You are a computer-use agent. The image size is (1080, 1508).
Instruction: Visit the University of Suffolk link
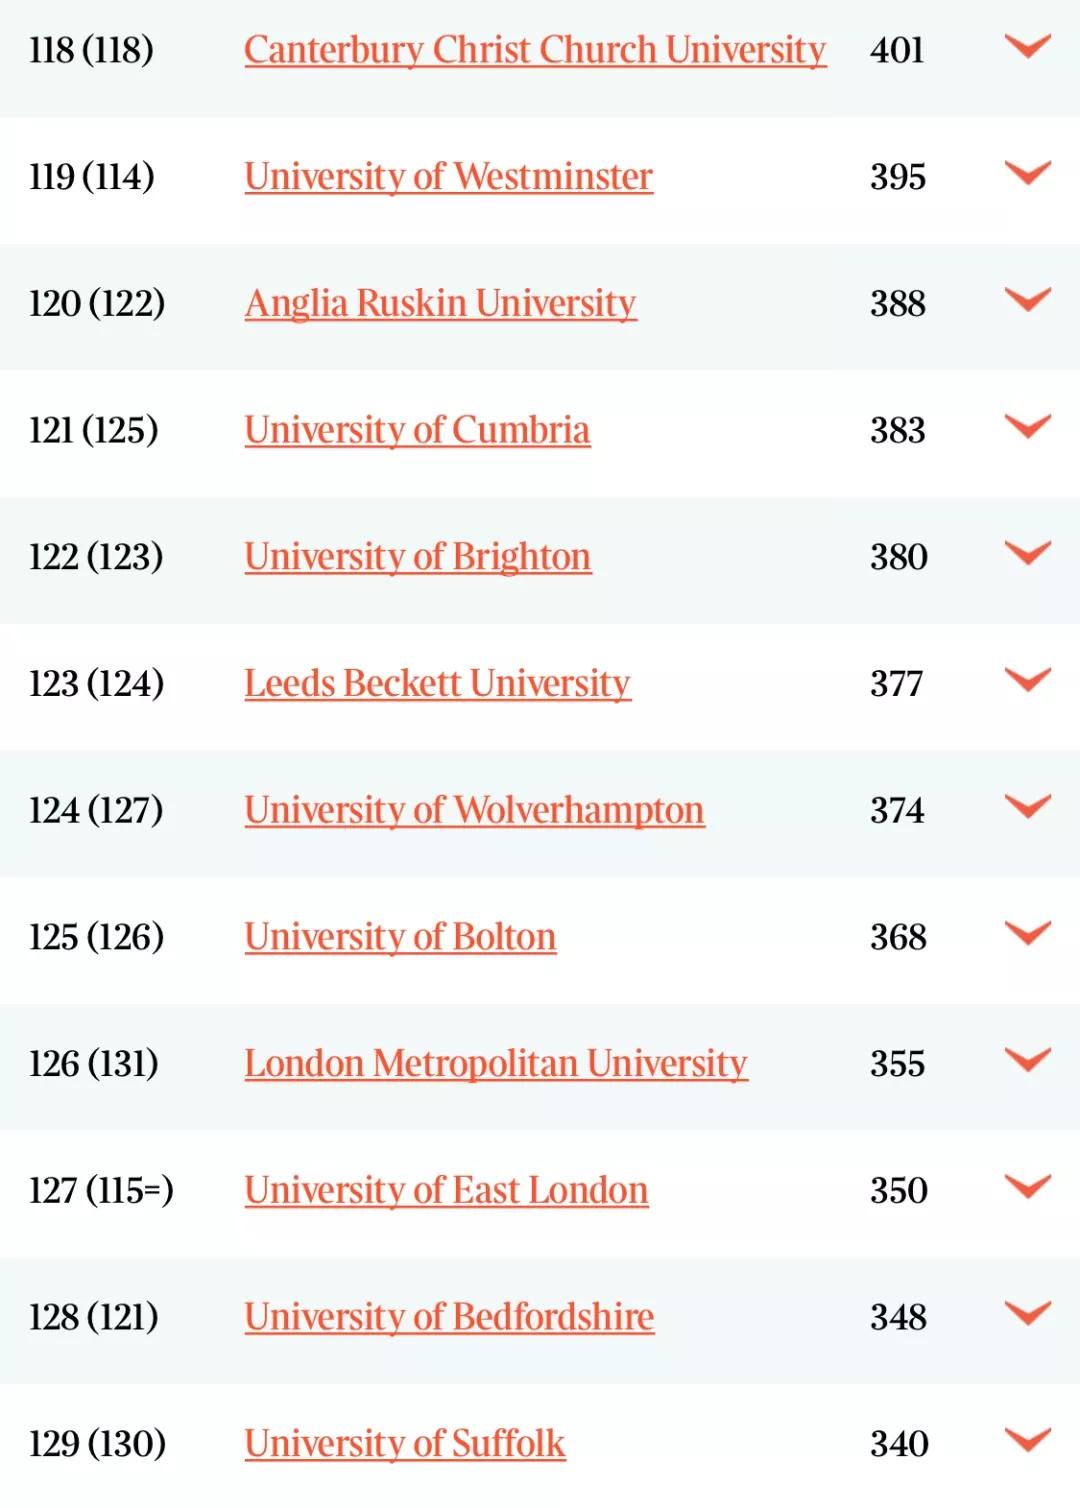pyautogui.click(x=405, y=1444)
